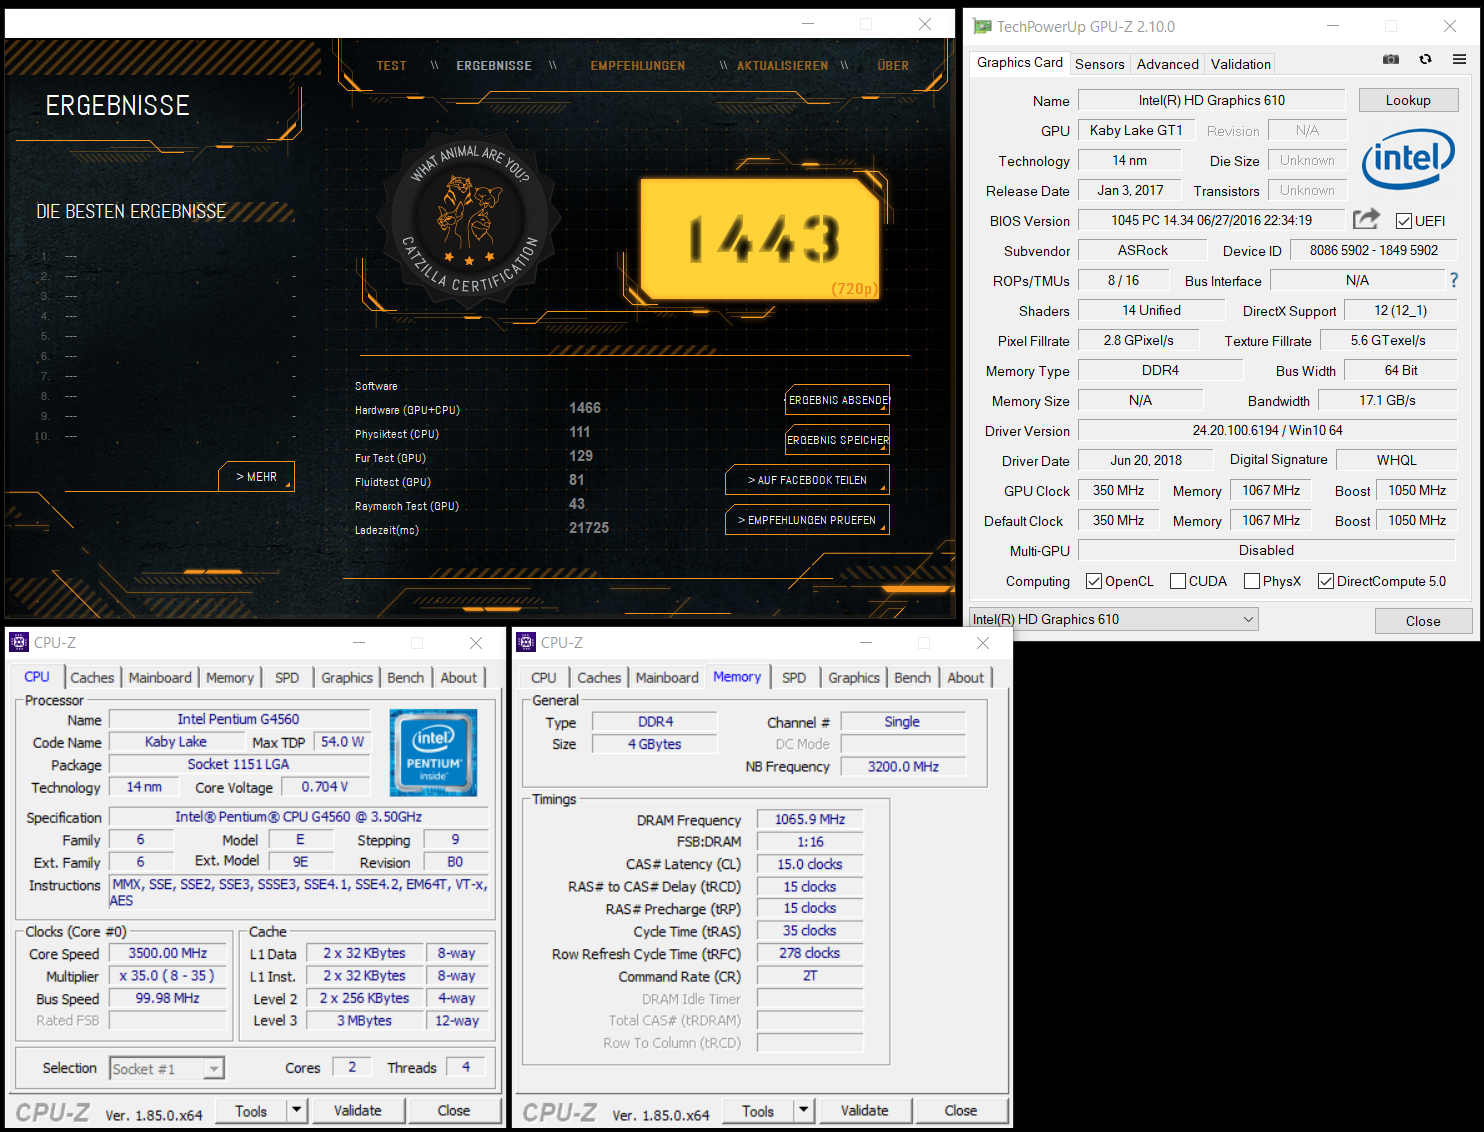Click AUF FACEBOOK TEILEN button
This screenshot has height=1132, width=1484.
click(x=807, y=480)
